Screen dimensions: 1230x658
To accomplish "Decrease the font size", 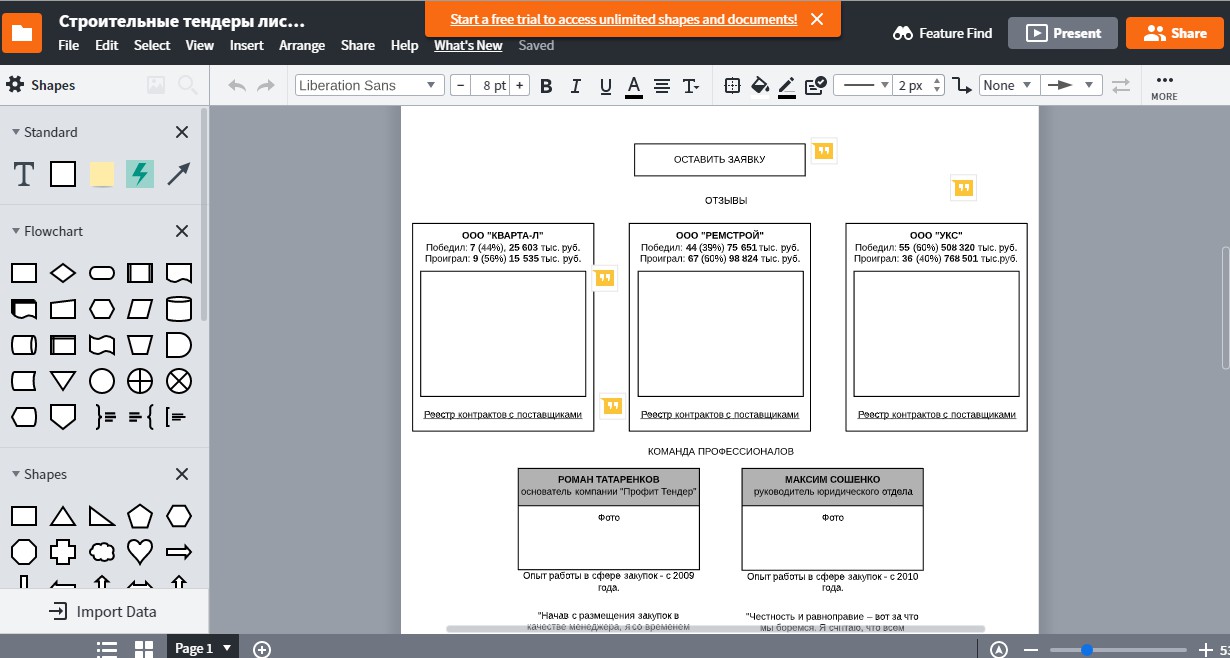I will coord(460,85).
